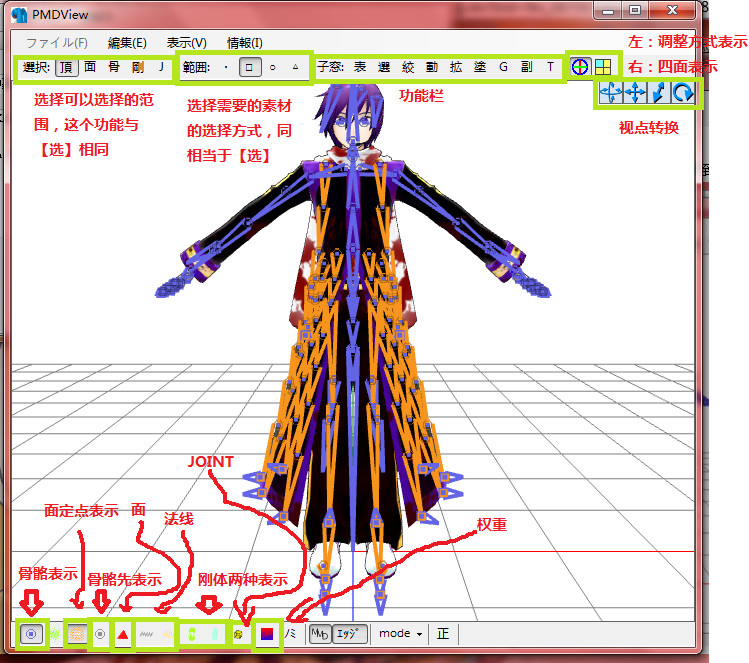The image size is (749, 663).
Task: Open the 動 move sub-window
Action: [x=432, y=67]
